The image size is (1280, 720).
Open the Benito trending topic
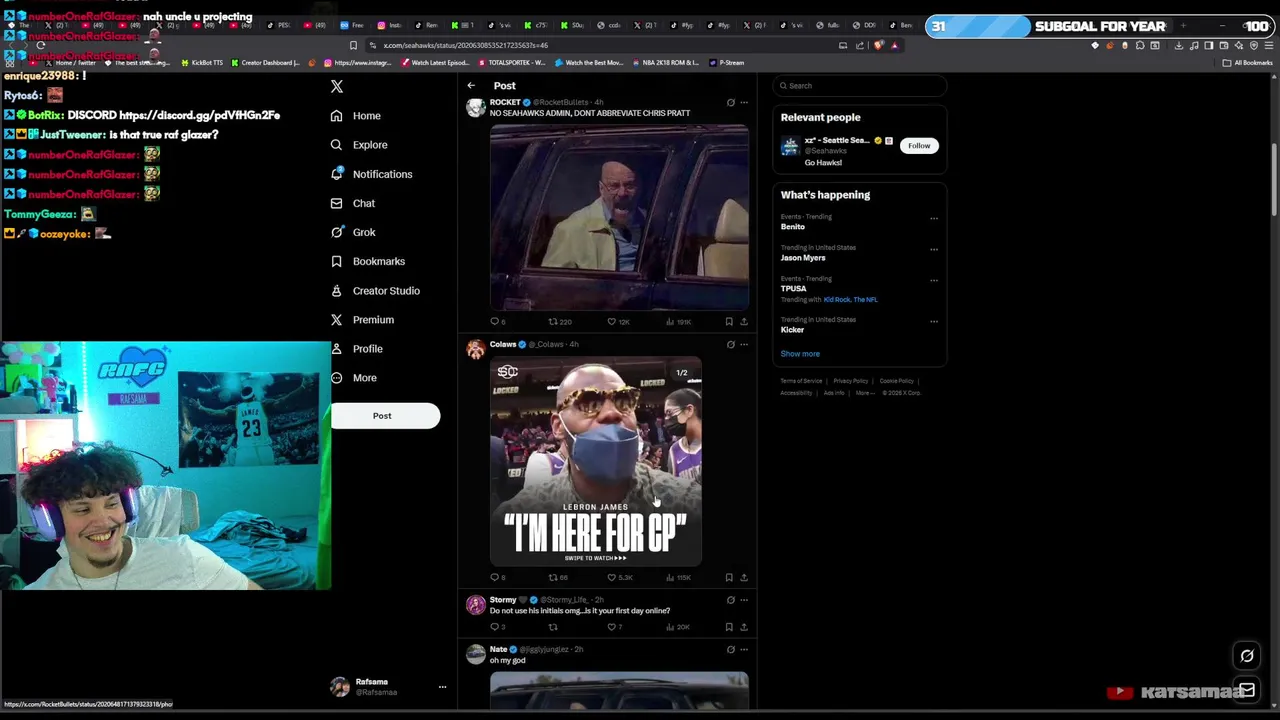tap(793, 227)
